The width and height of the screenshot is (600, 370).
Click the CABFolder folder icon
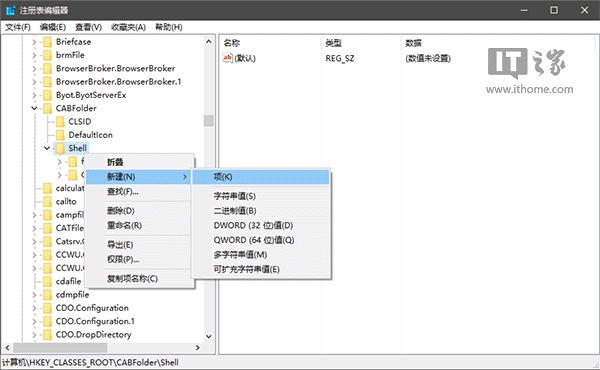(x=47, y=109)
